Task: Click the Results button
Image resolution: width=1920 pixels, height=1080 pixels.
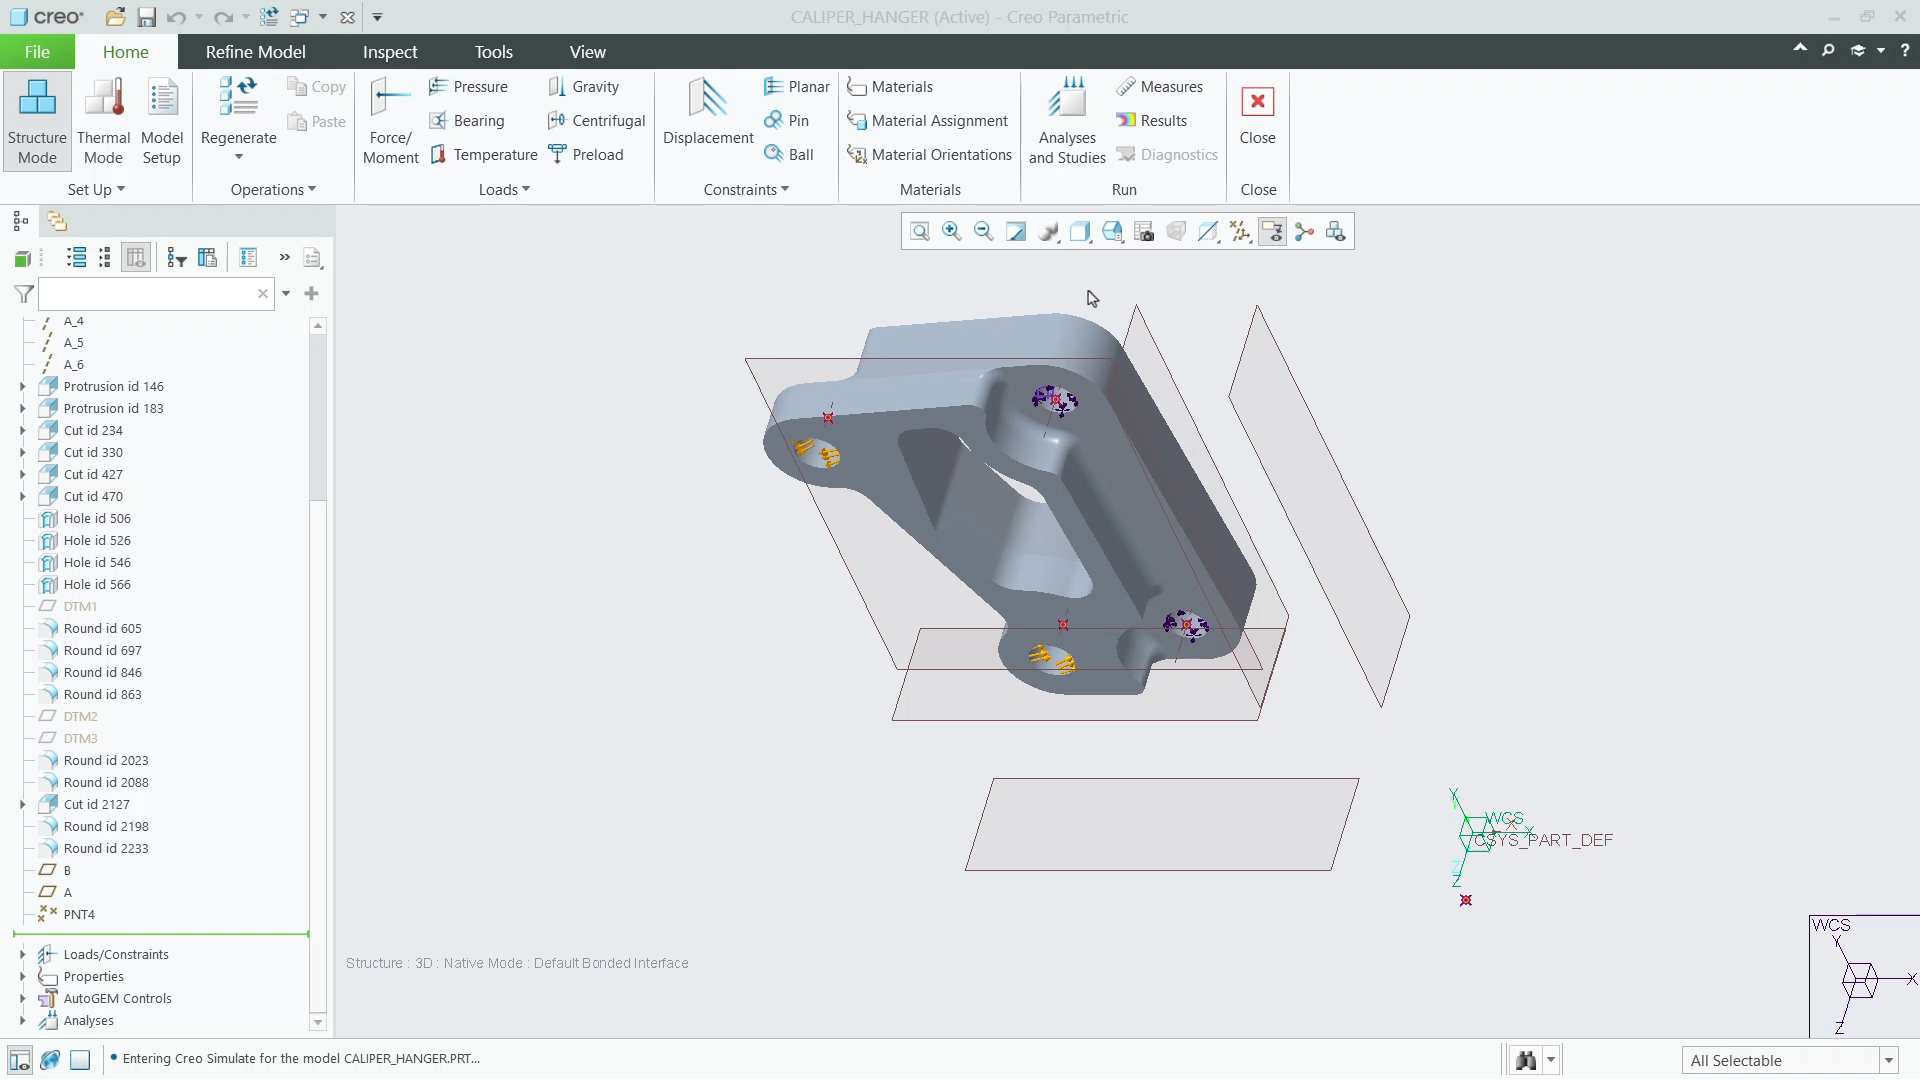Action: coord(1152,121)
